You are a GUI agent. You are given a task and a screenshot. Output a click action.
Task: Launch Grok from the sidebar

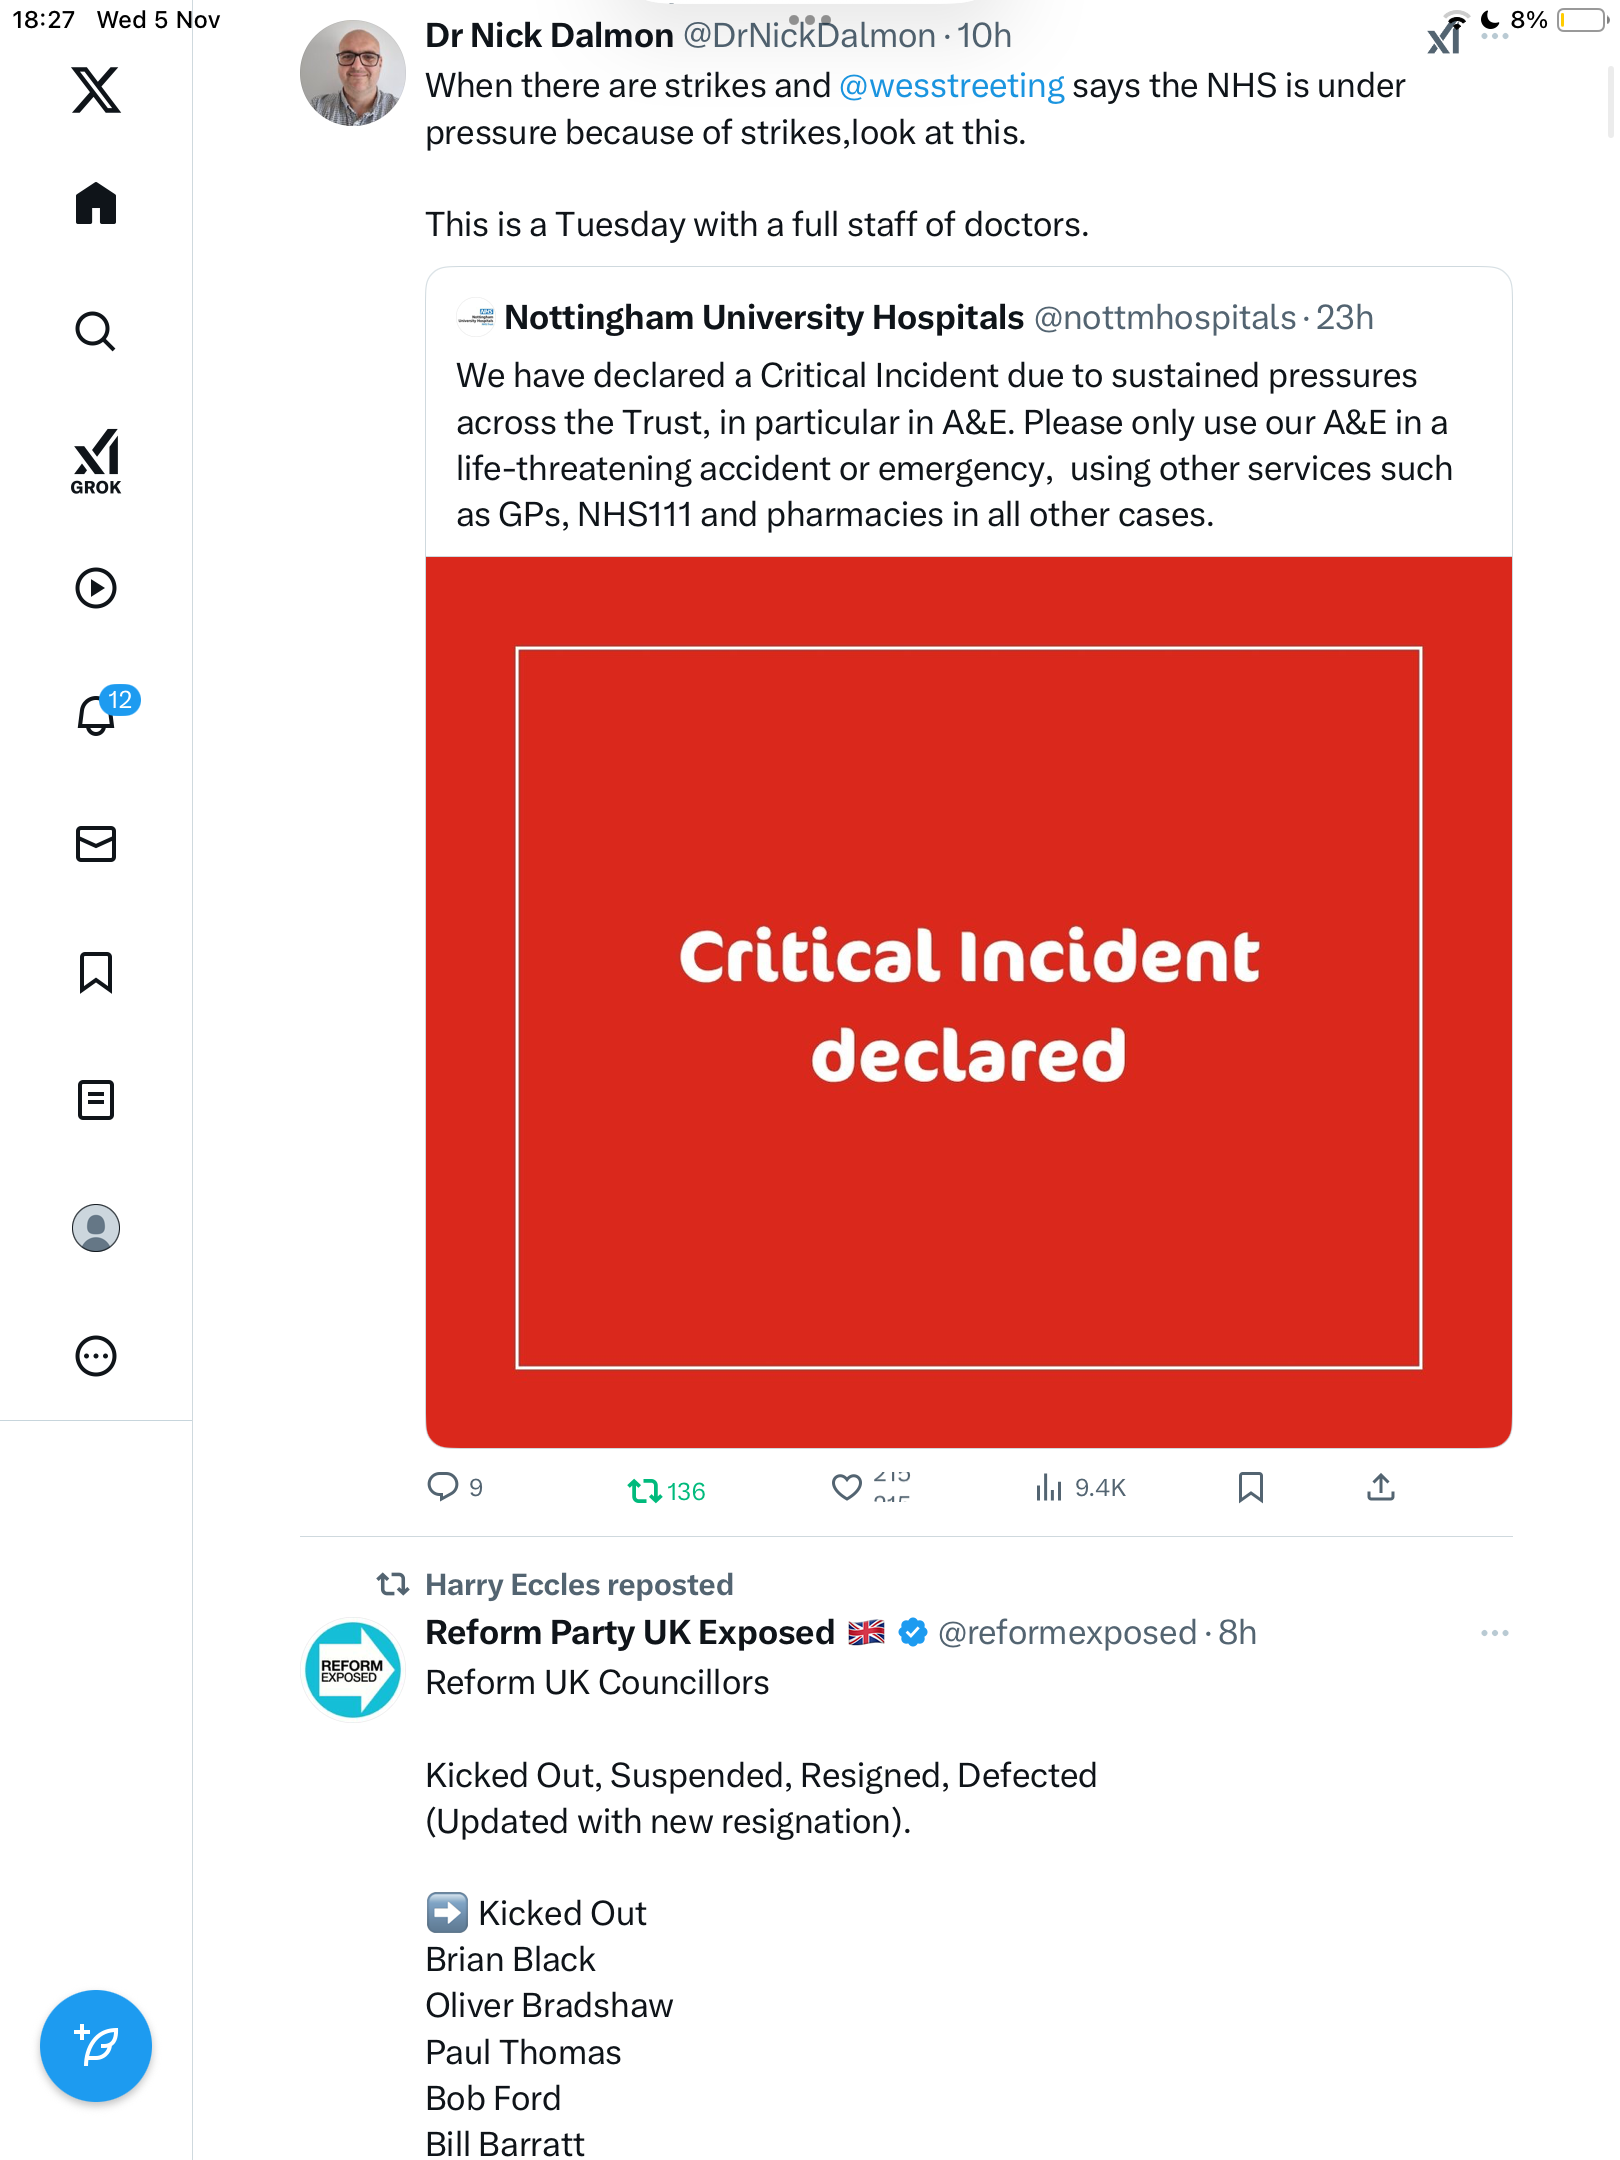click(x=96, y=462)
